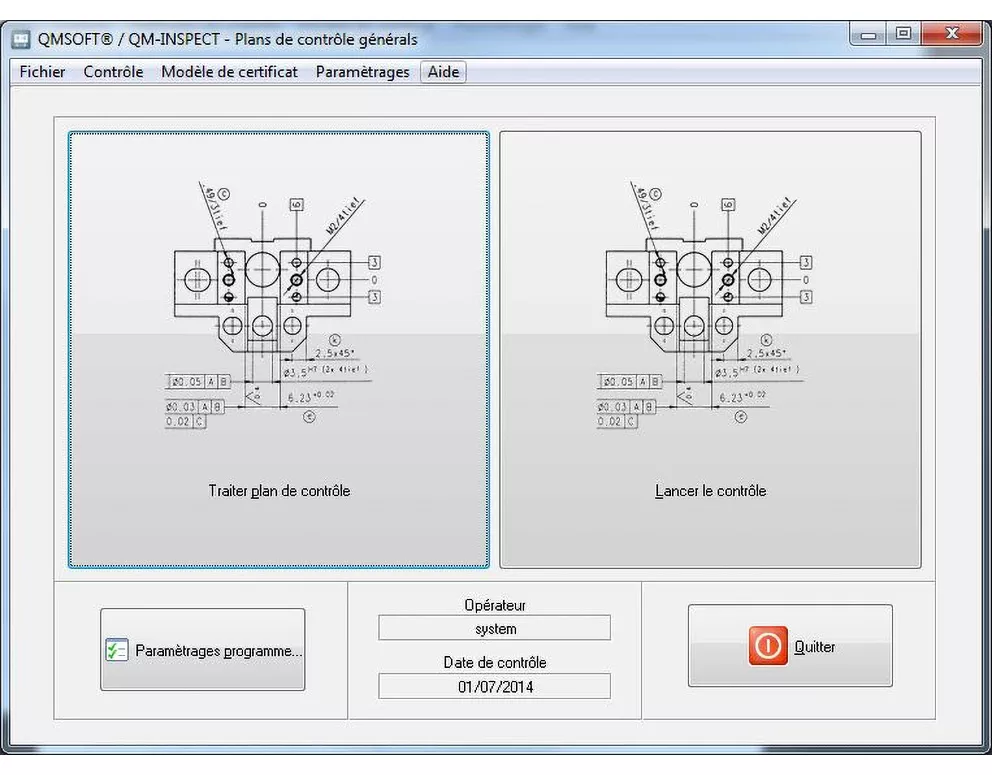Maximize the QM-INSPECT window
992x775 pixels.
pyautogui.click(x=903, y=34)
